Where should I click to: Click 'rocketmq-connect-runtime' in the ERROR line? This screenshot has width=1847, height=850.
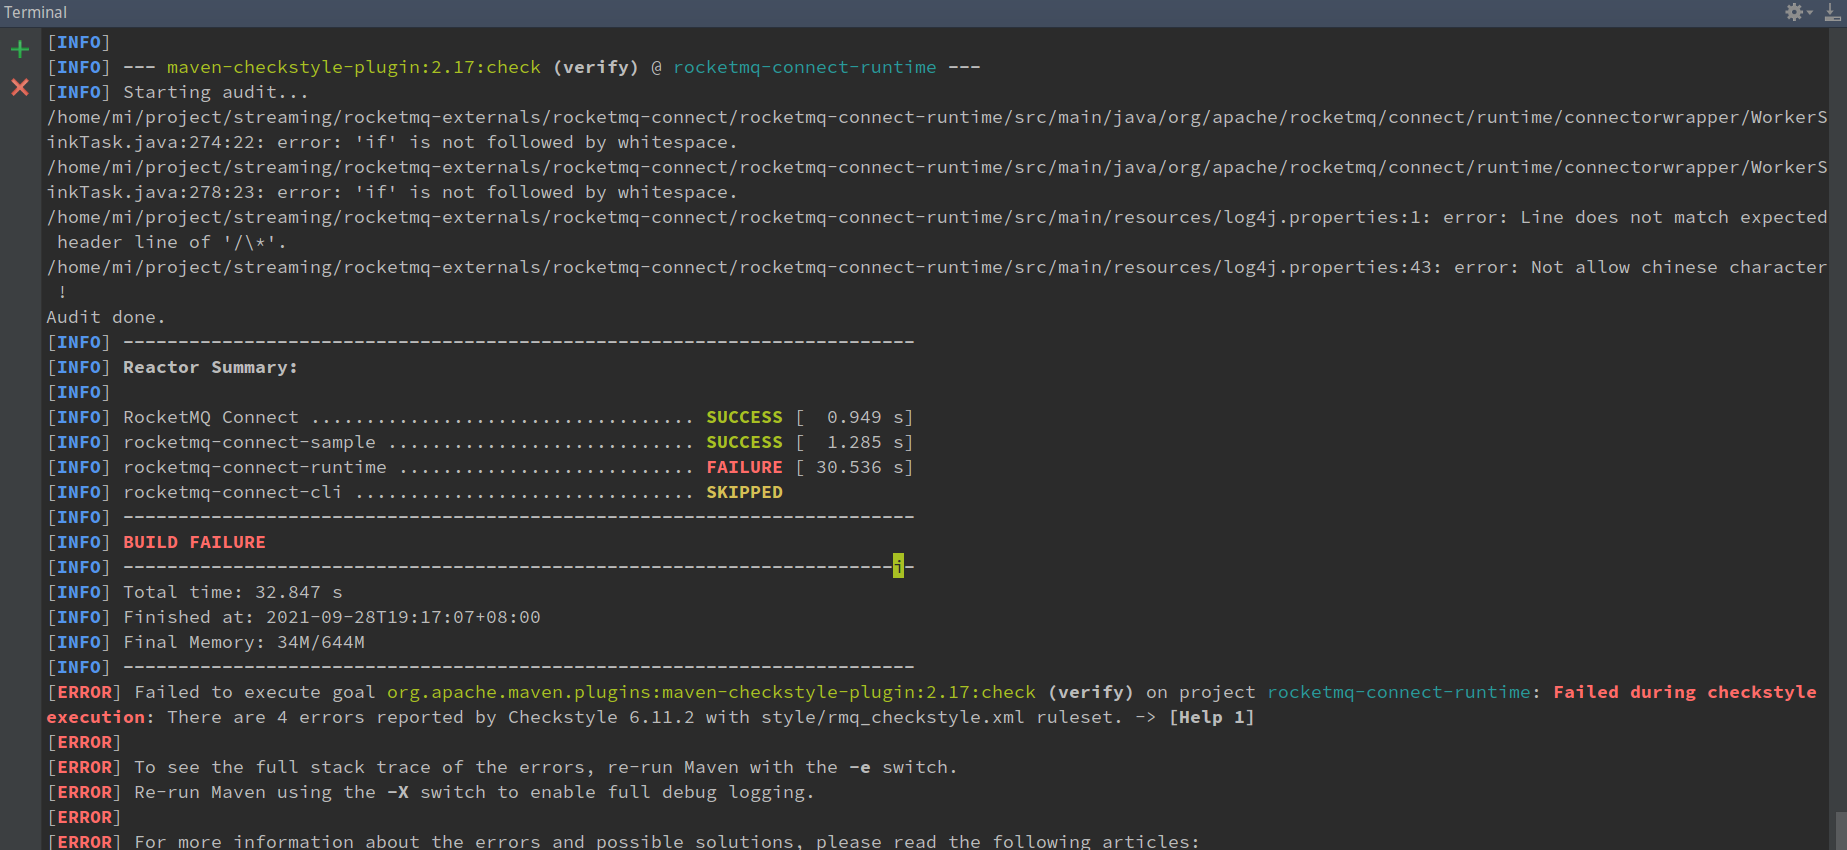[x=1399, y=692]
